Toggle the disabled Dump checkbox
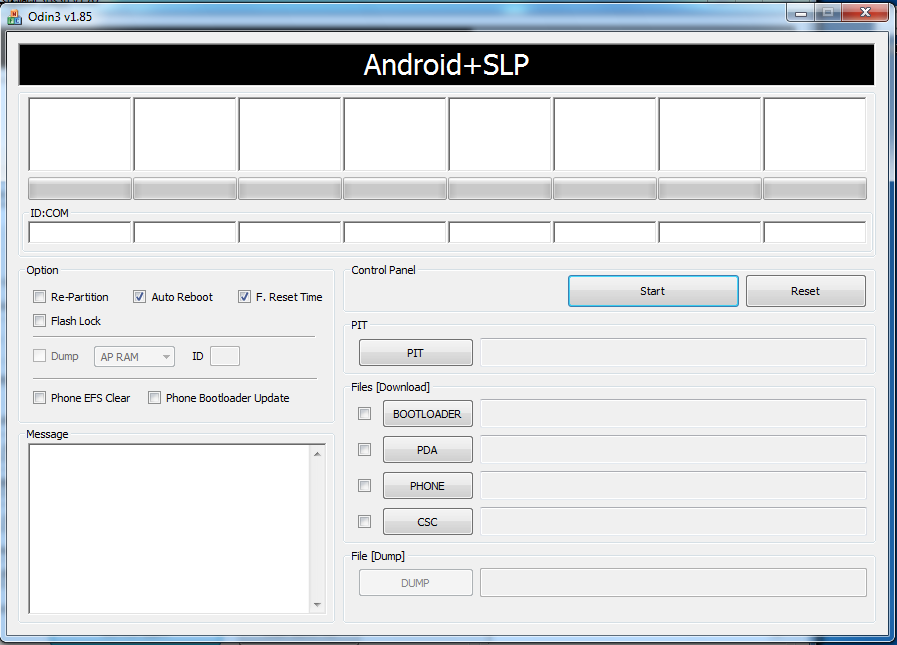Viewport: 897px width, 645px height. pyautogui.click(x=39, y=355)
